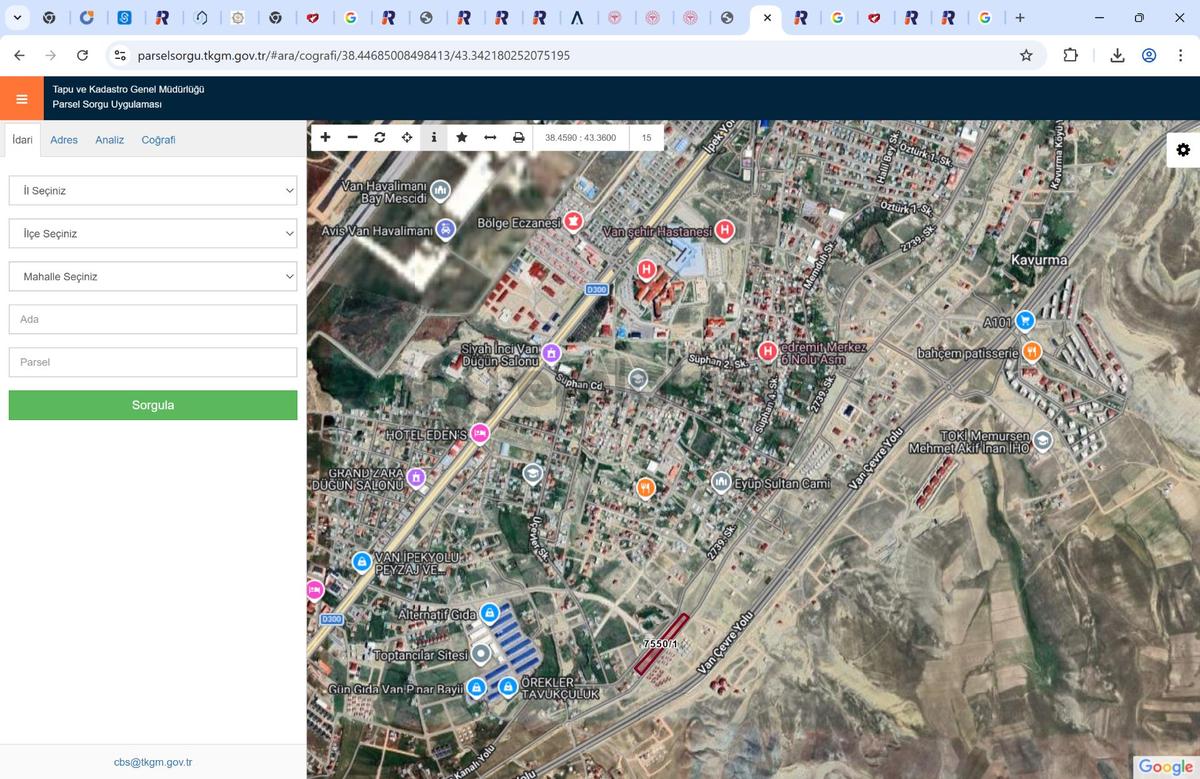Screen dimensions: 1200x779
Task: Switch to the Adres tab
Action: pyautogui.click(x=64, y=140)
